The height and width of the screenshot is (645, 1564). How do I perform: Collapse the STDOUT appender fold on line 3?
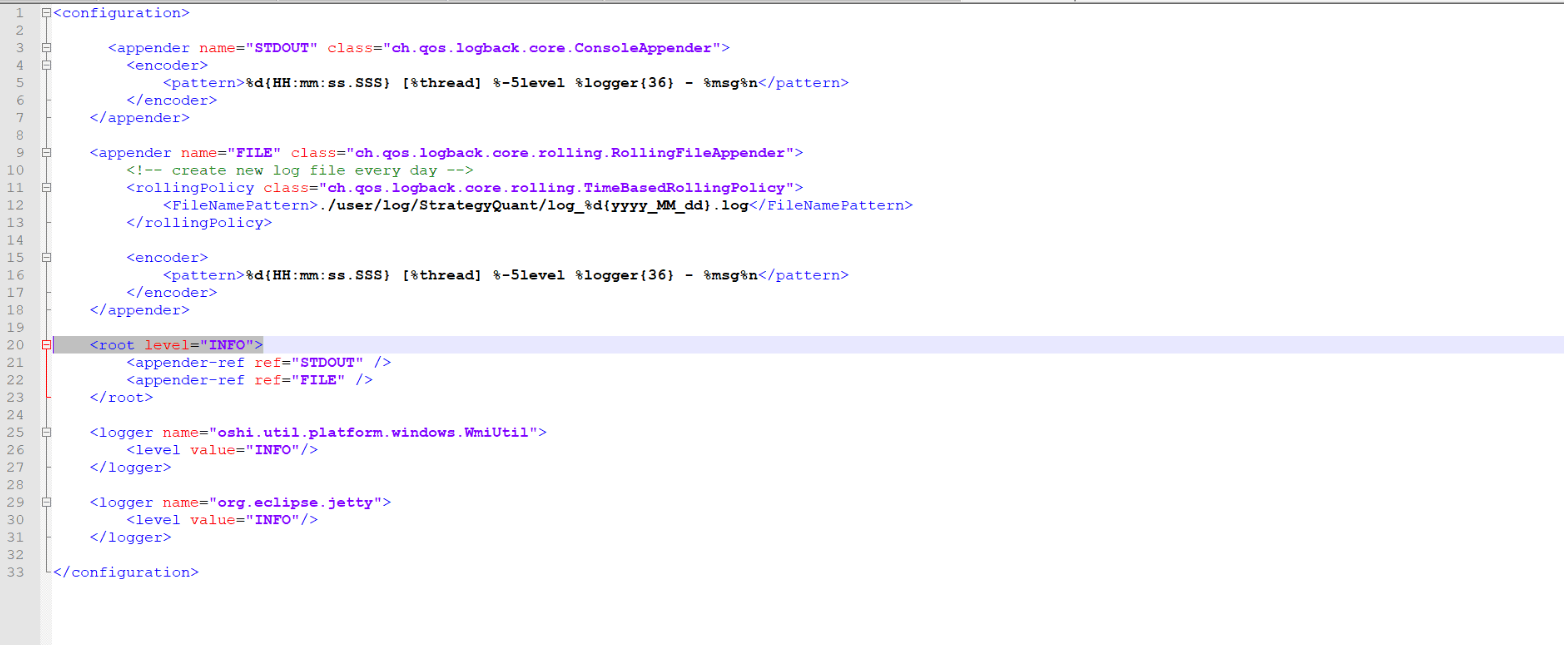pyautogui.click(x=46, y=48)
